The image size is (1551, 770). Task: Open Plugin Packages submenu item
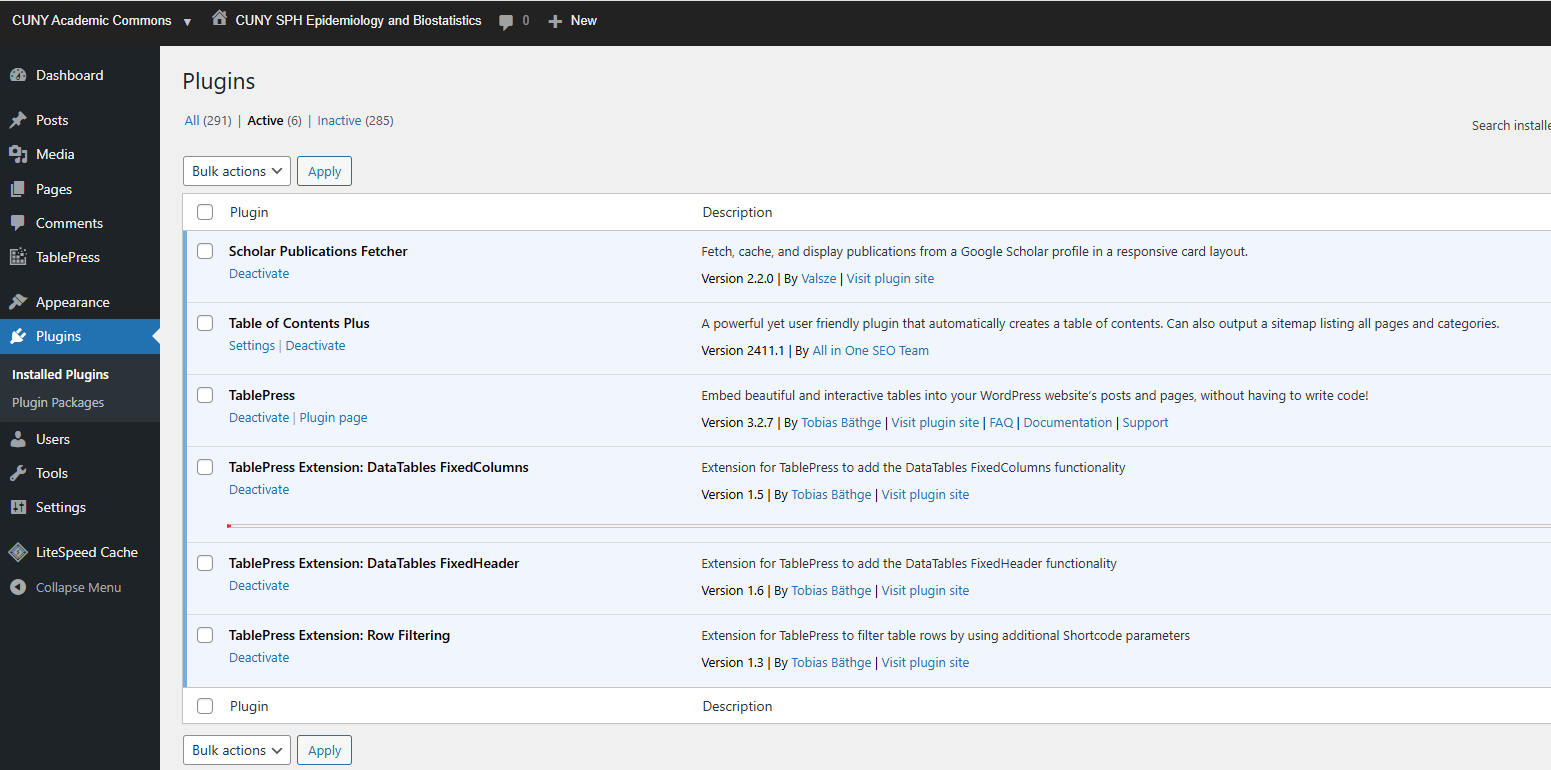(58, 402)
